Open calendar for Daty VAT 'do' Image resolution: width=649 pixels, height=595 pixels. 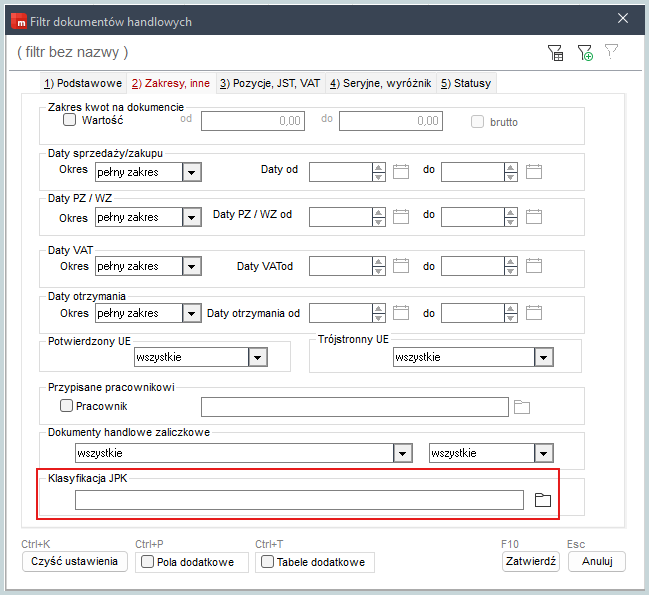[x=534, y=266]
